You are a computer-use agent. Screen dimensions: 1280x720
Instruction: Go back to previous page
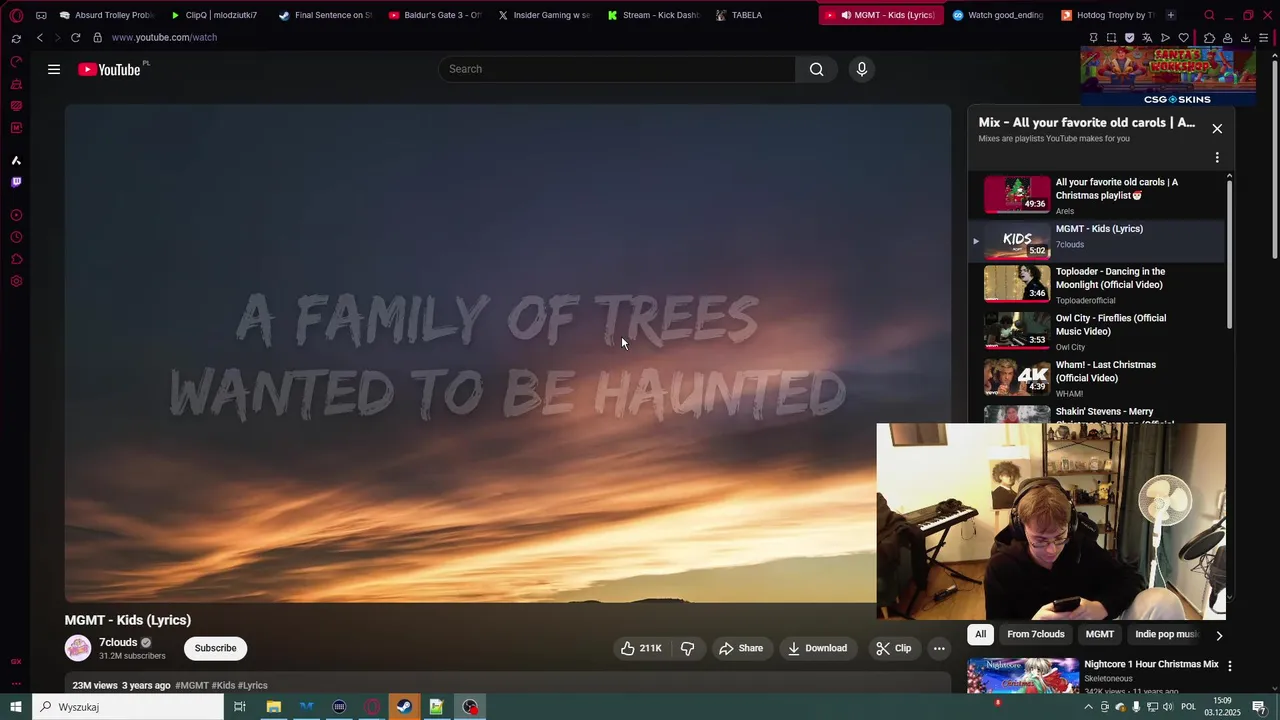(x=40, y=37)
